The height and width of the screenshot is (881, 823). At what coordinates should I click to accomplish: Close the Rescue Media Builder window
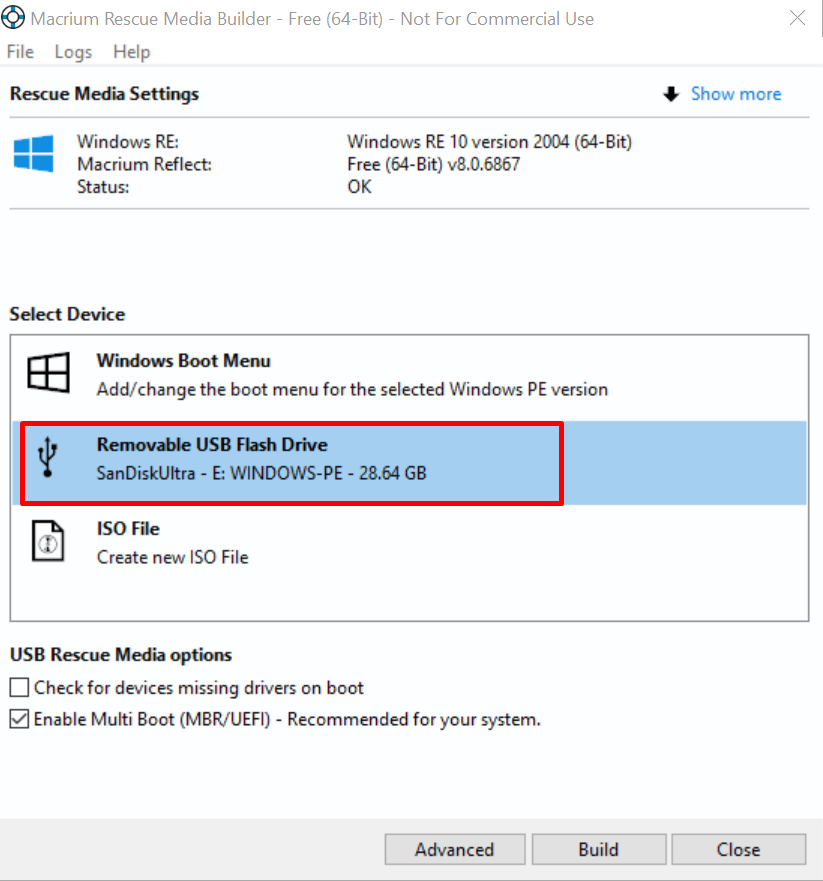click(797, 18)
